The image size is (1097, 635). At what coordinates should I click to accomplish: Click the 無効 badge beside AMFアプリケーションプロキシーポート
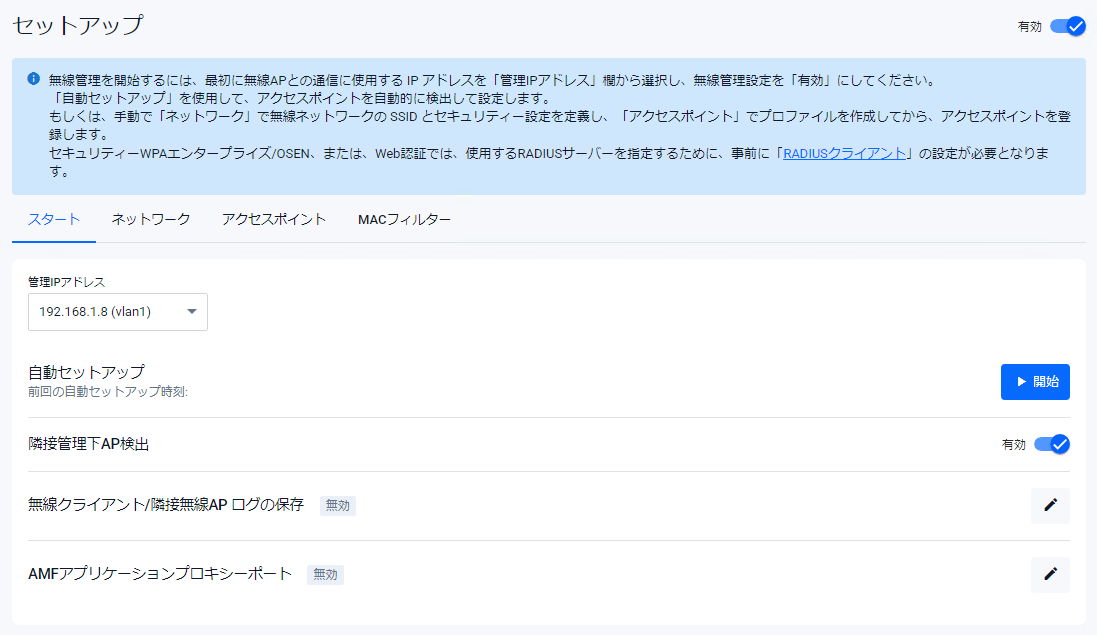tap(325, 574)
